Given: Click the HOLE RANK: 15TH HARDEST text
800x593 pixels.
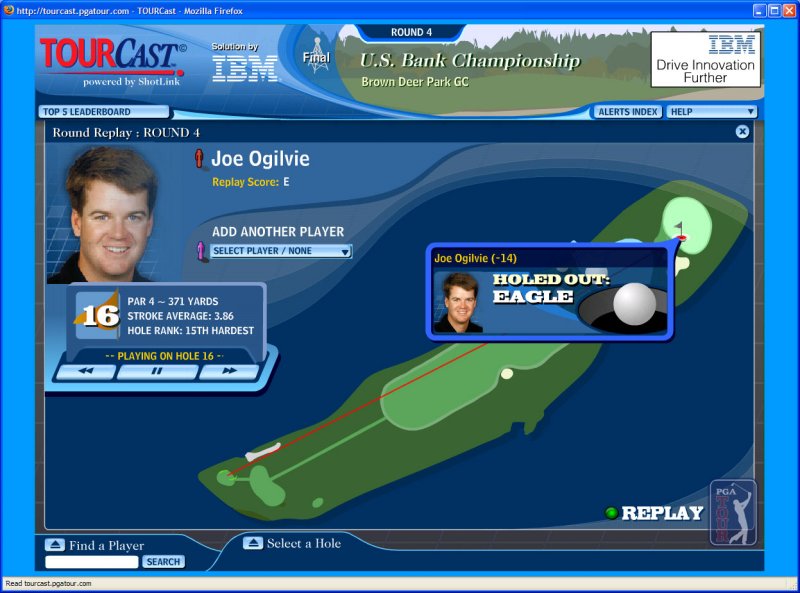Looking at the screenshot, I should tap(190, 331).
